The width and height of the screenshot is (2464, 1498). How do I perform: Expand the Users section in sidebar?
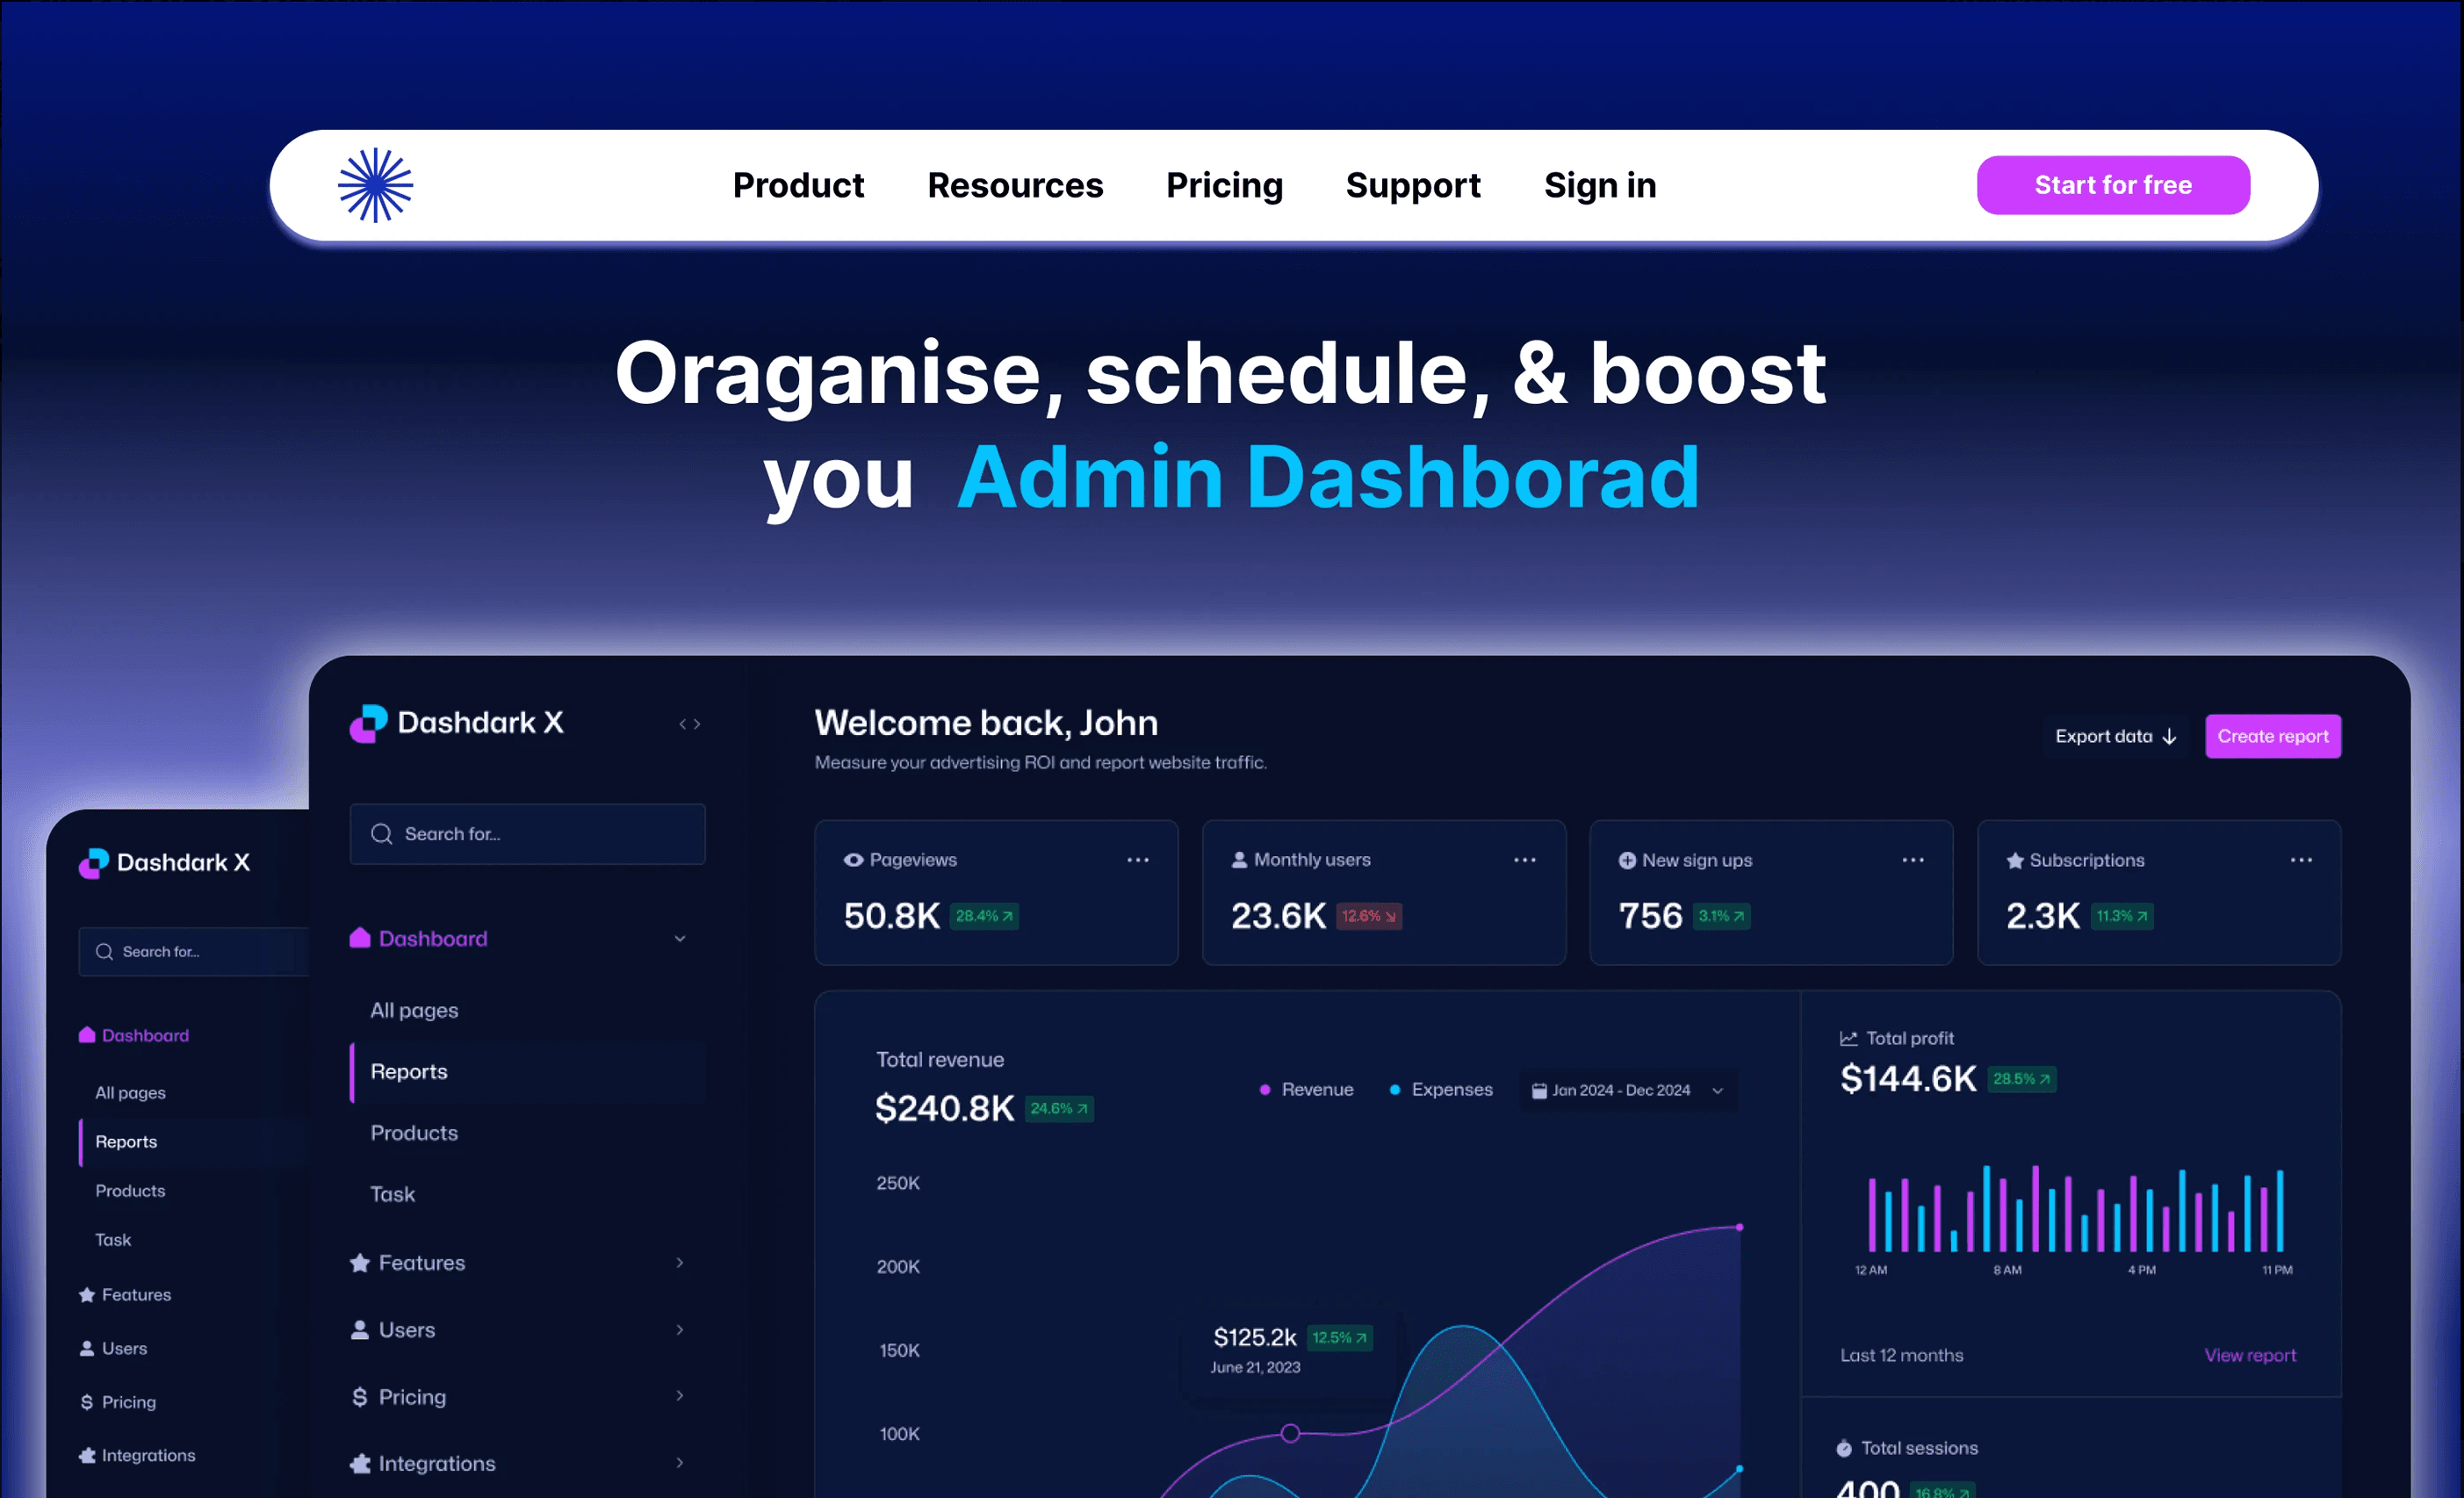coord(680,1329)
